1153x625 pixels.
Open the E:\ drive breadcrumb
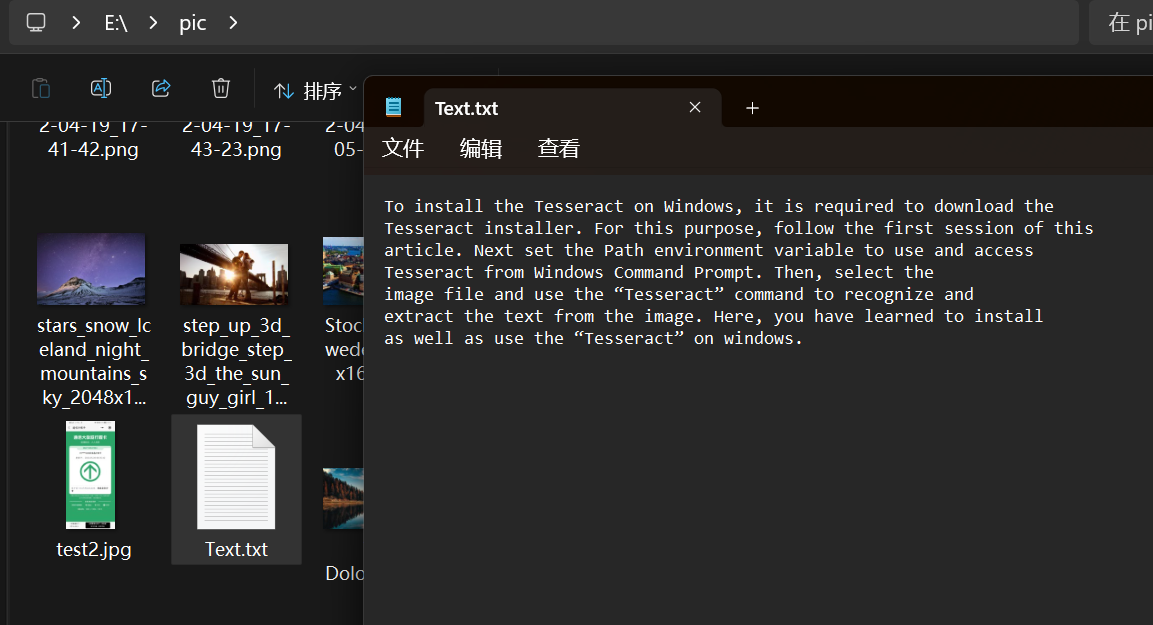115,23
